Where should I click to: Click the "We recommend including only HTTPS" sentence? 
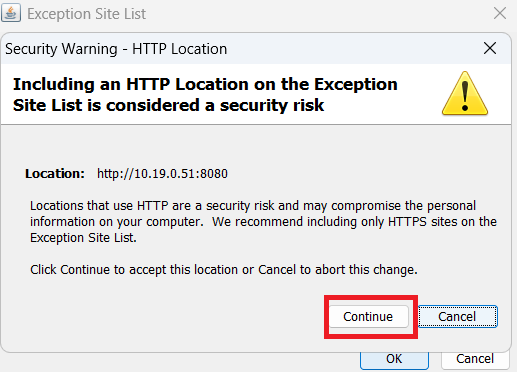354,222
